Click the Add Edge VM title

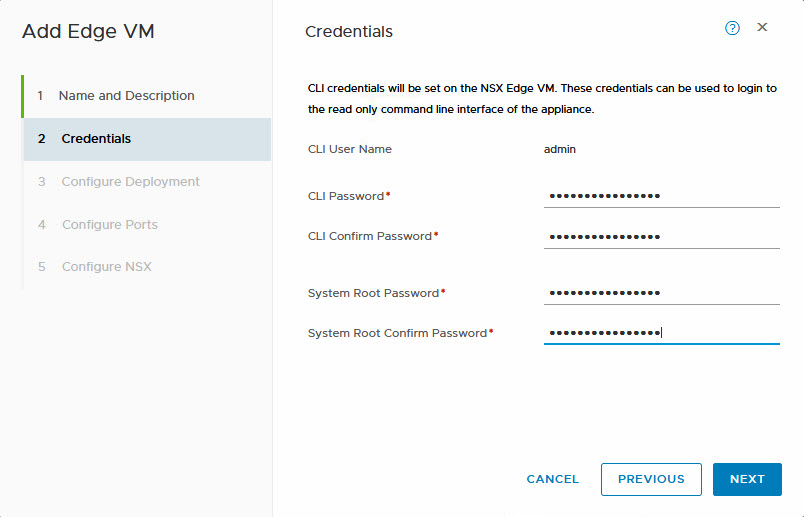(x=88, y=31)
